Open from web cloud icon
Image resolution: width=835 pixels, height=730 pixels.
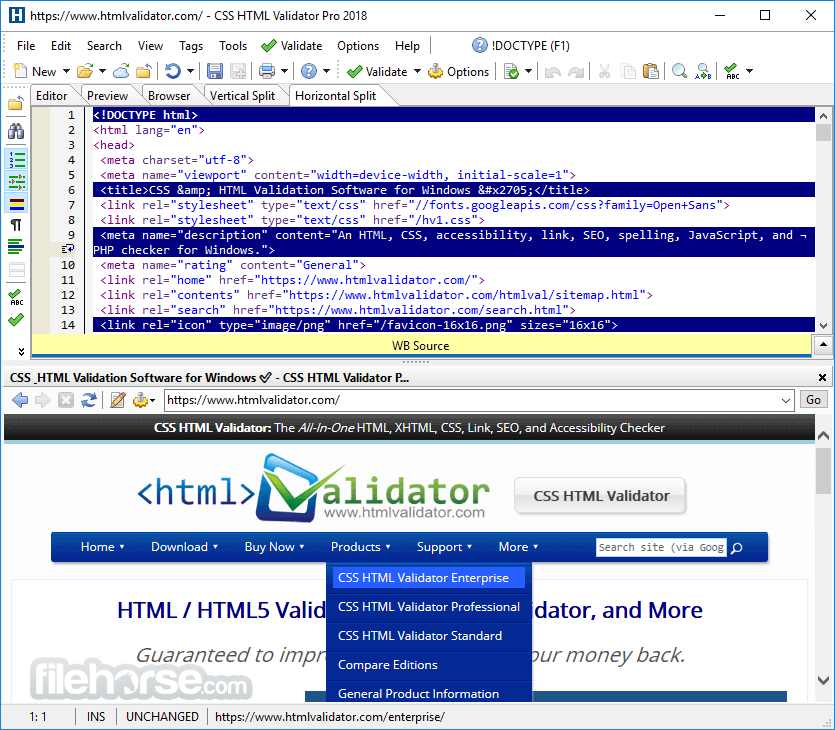click(x=121, y=71)
